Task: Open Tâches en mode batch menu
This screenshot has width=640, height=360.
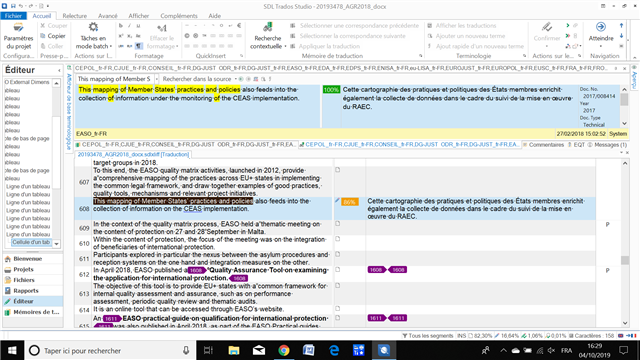Action: pos(93,36)
